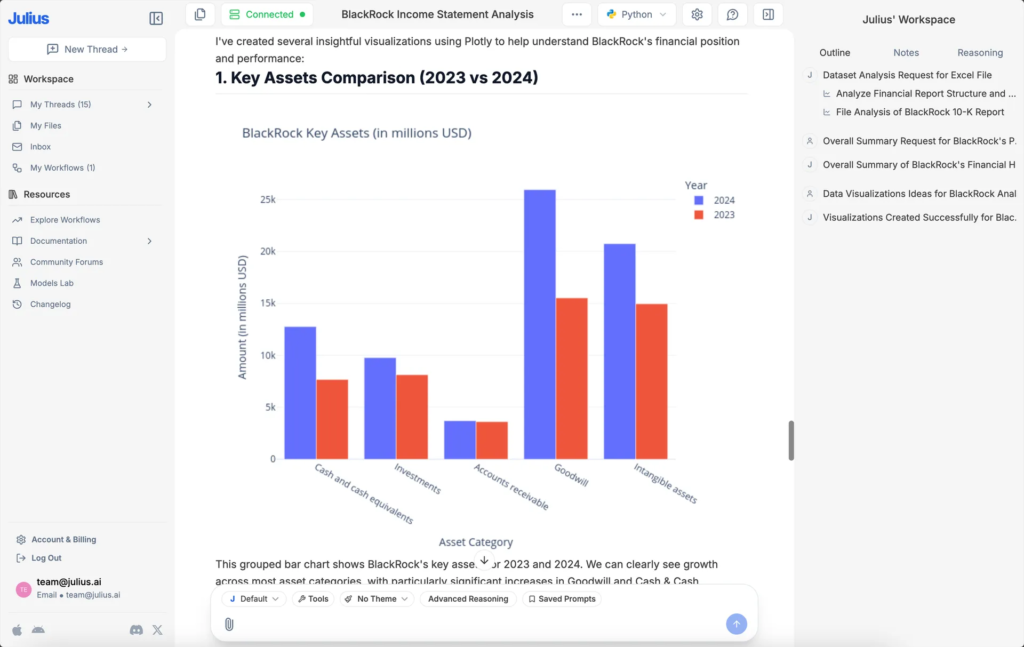Expand My Threads list
Image resolution: width=1024 pixels, height=647 pixels.
click(x=149, y=105)
